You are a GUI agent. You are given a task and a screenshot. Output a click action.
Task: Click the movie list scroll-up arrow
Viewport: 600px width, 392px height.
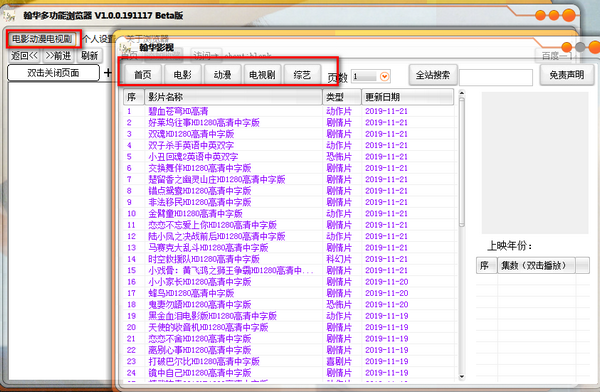[x=461, y=93]
